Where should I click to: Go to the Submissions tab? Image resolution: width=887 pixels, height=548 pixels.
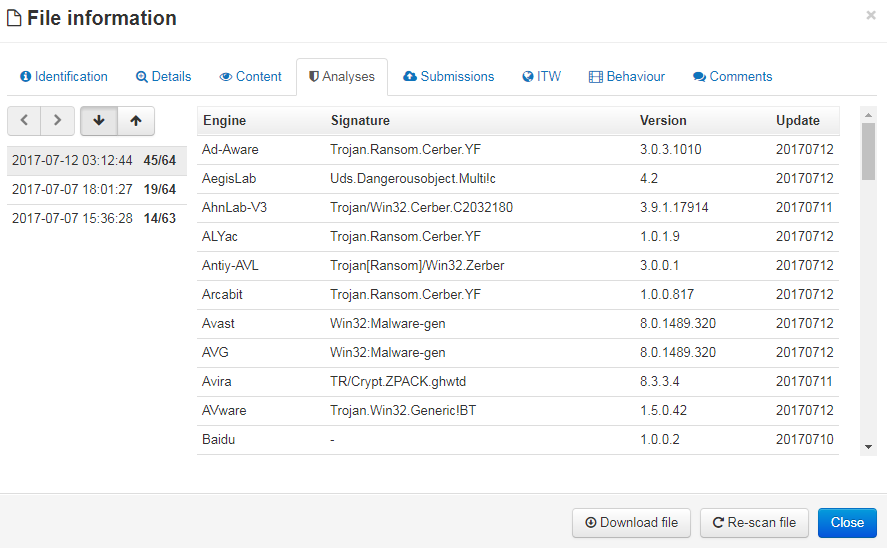tap(448, 76)
